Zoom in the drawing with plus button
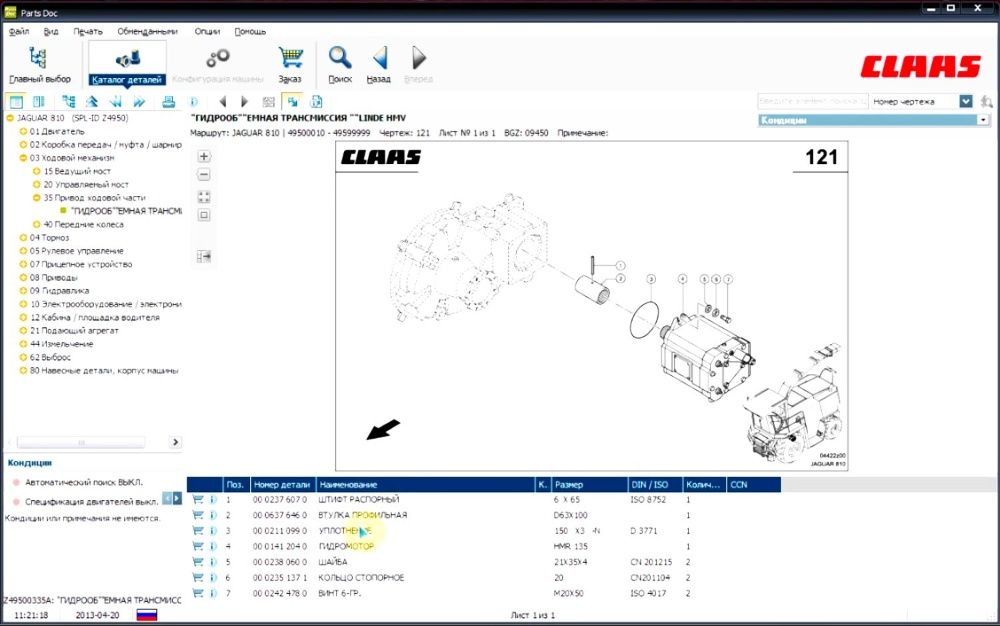Viewport: 1000px width, 626px height. pos(204,156)
